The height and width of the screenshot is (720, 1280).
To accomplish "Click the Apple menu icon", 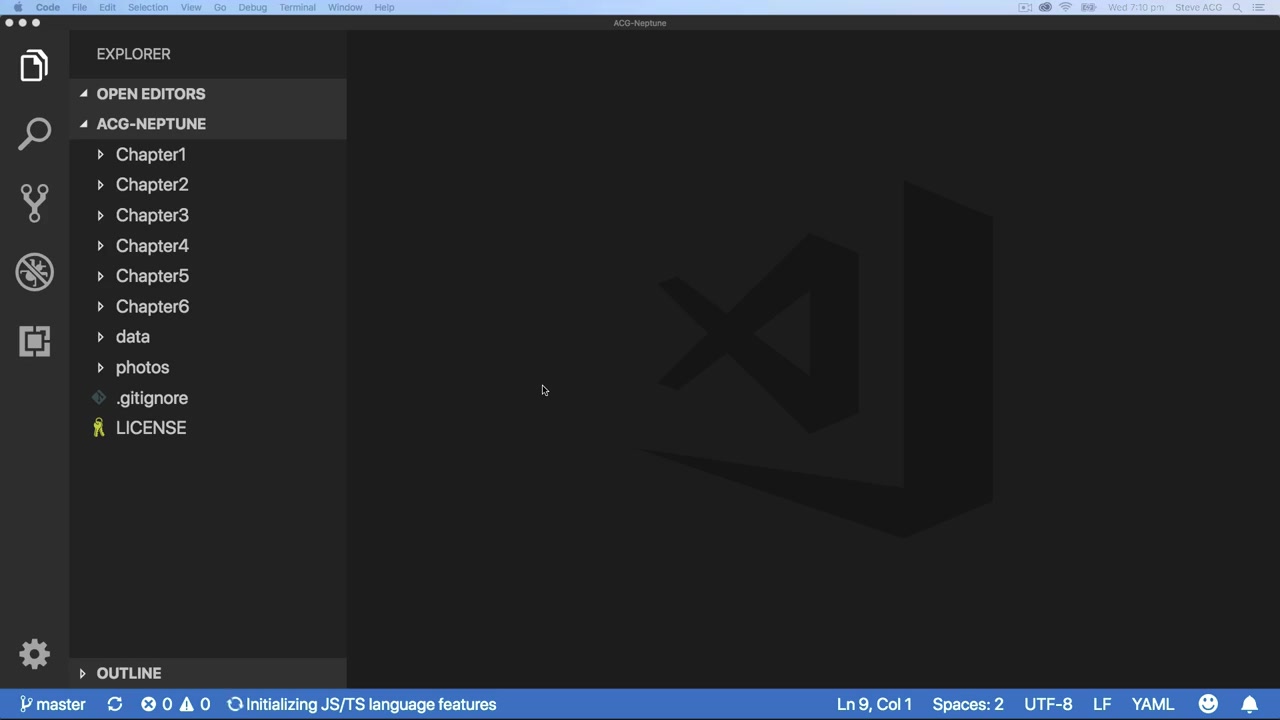I will tap(17, 7).
